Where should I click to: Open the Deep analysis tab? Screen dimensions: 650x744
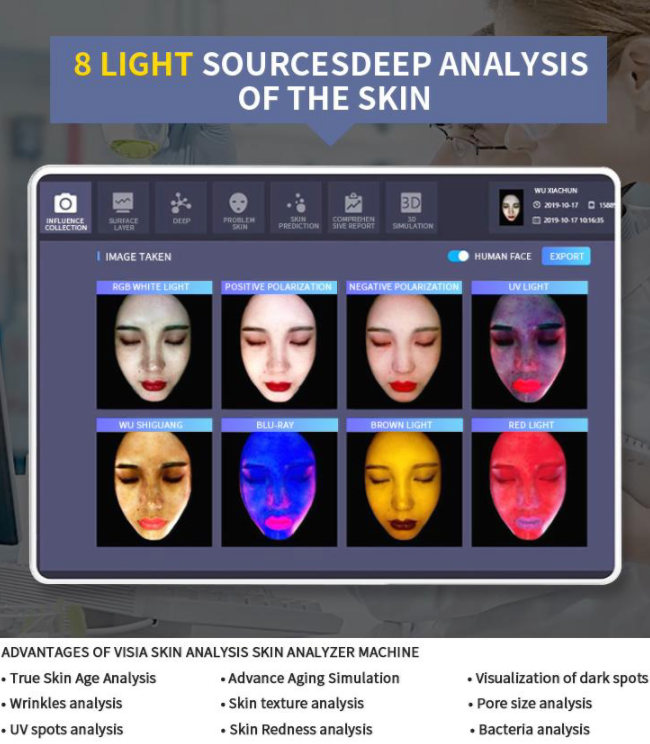(x=181, y=208)
